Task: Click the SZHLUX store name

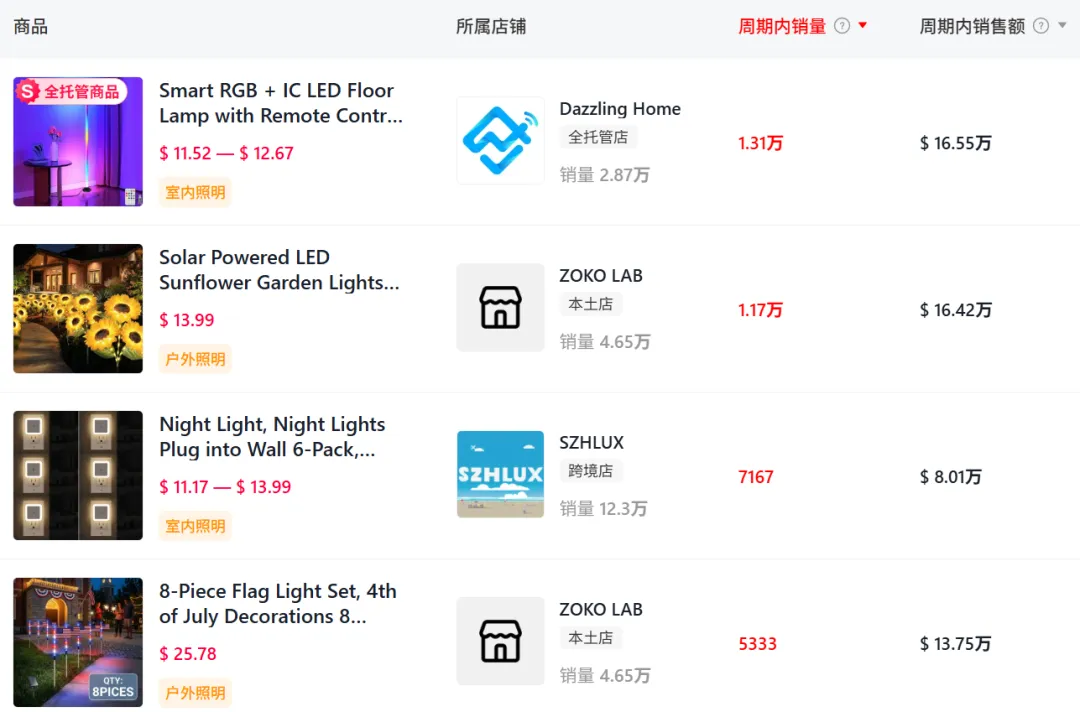Action: coord(591,443)
